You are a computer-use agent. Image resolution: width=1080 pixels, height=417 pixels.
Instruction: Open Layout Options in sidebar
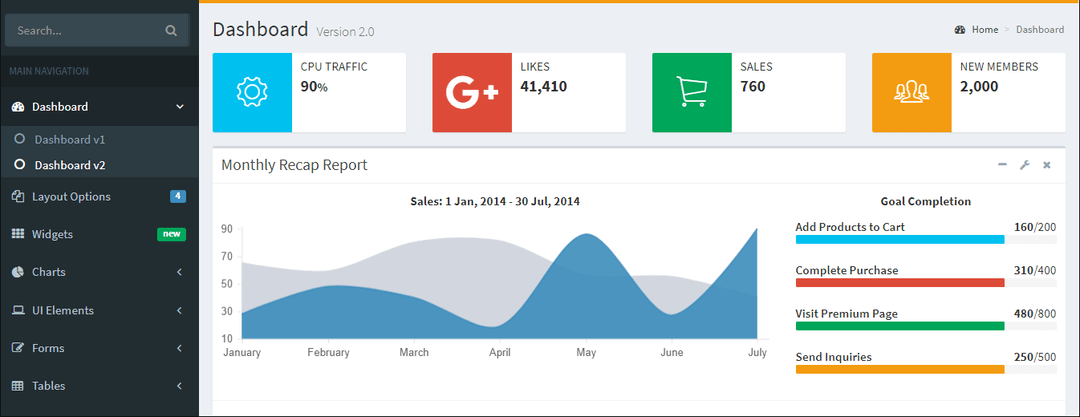(x=70, y=197)
